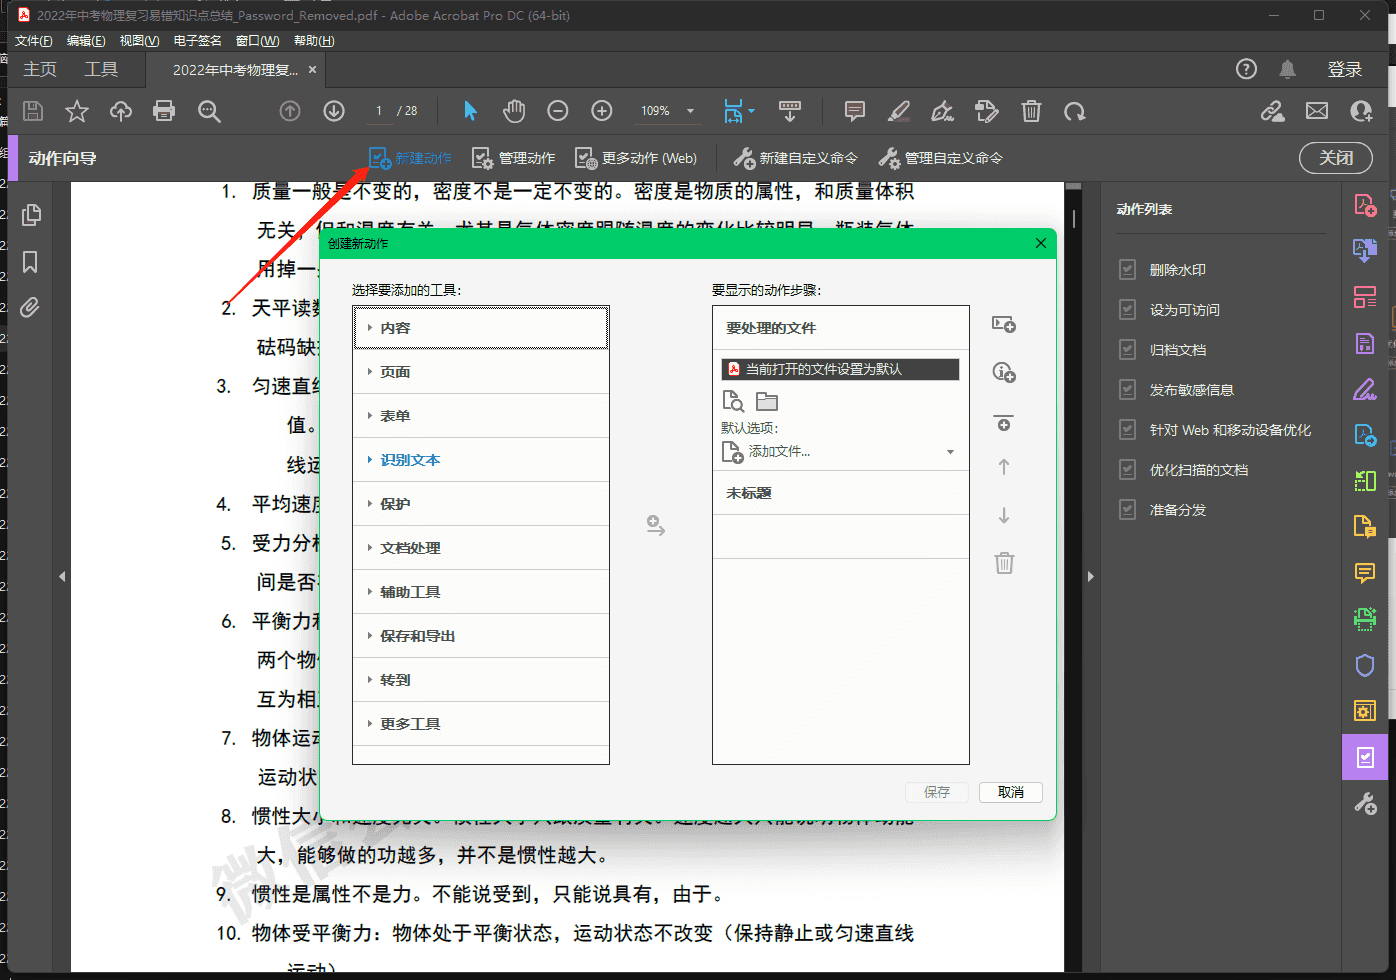The image size is (1396, 980).
Task: Click the email envelope icon
Action: coord(1317,111)
